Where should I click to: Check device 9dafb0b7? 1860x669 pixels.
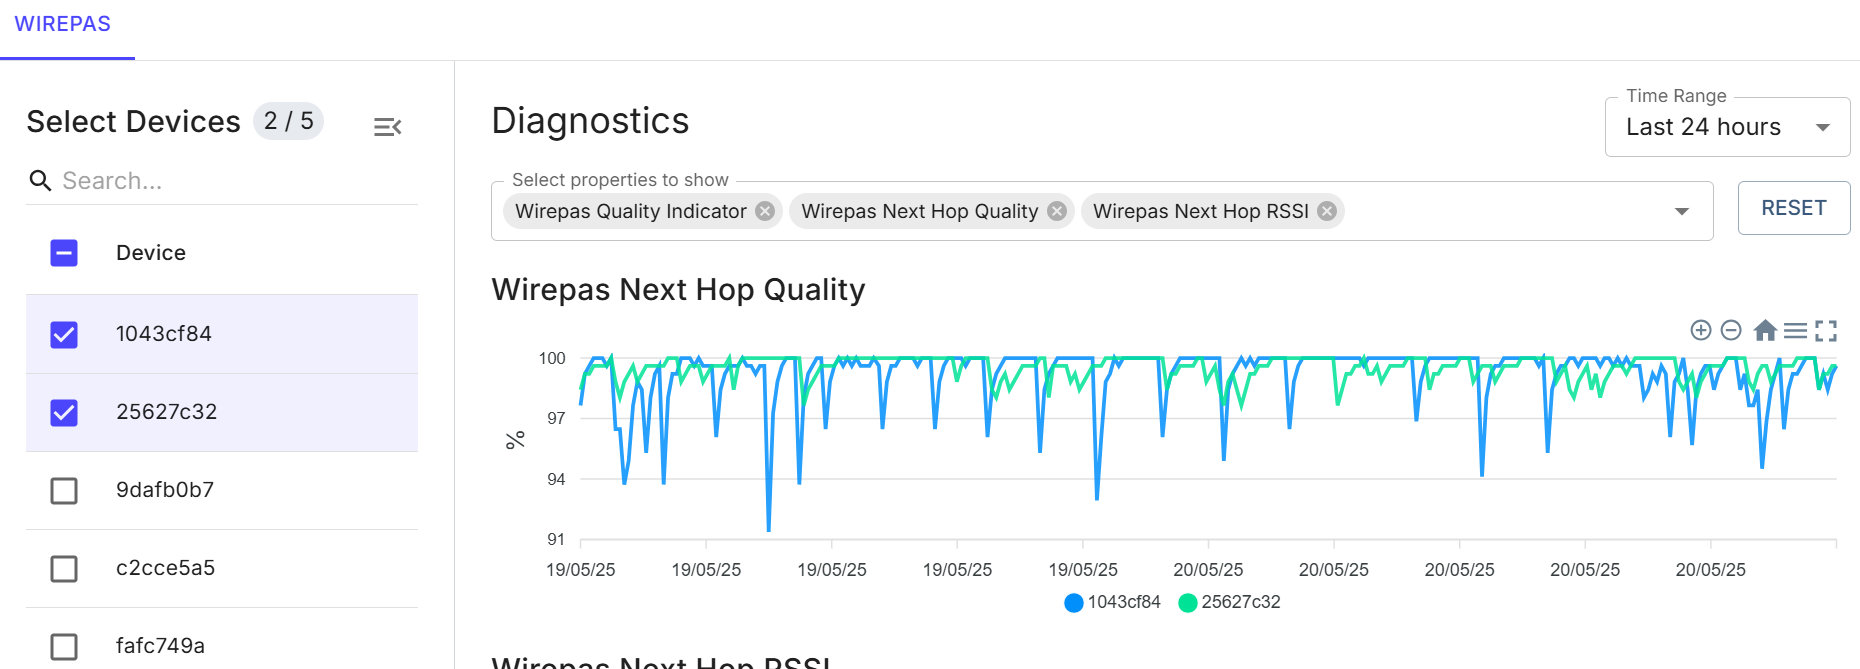[64, 490]
